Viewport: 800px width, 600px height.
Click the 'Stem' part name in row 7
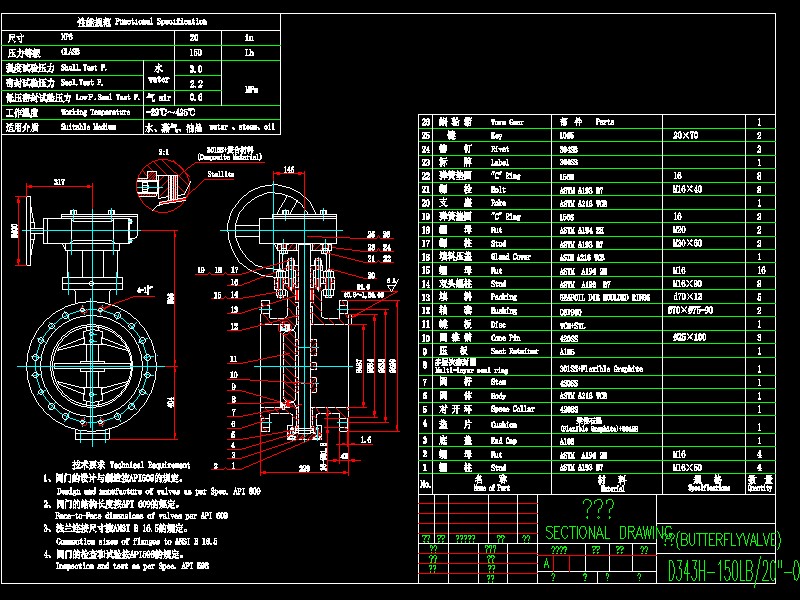click(x=498, y=382)
